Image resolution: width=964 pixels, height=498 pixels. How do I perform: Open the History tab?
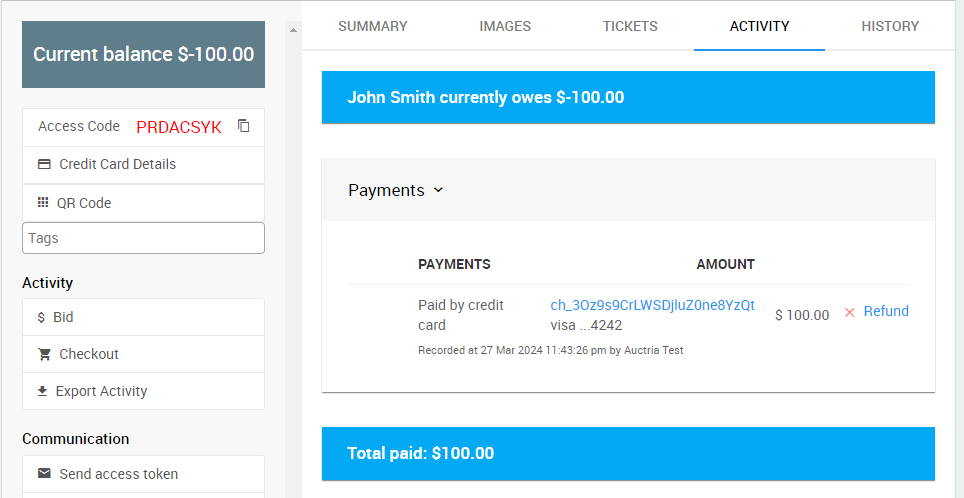(890, 26)
